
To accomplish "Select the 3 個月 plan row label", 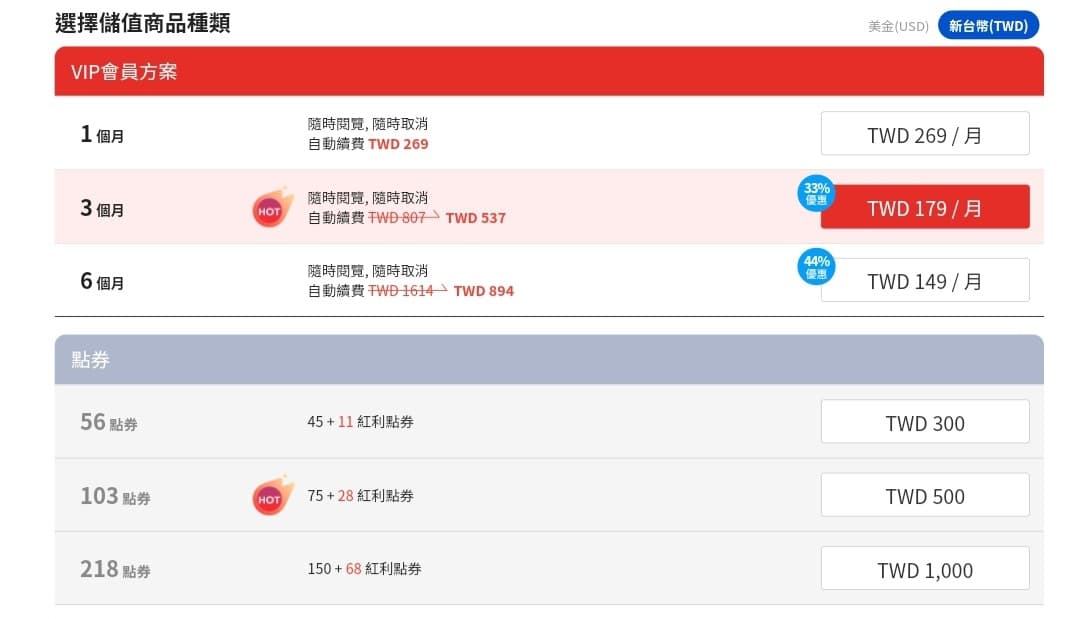I will (x=103, y=208).
